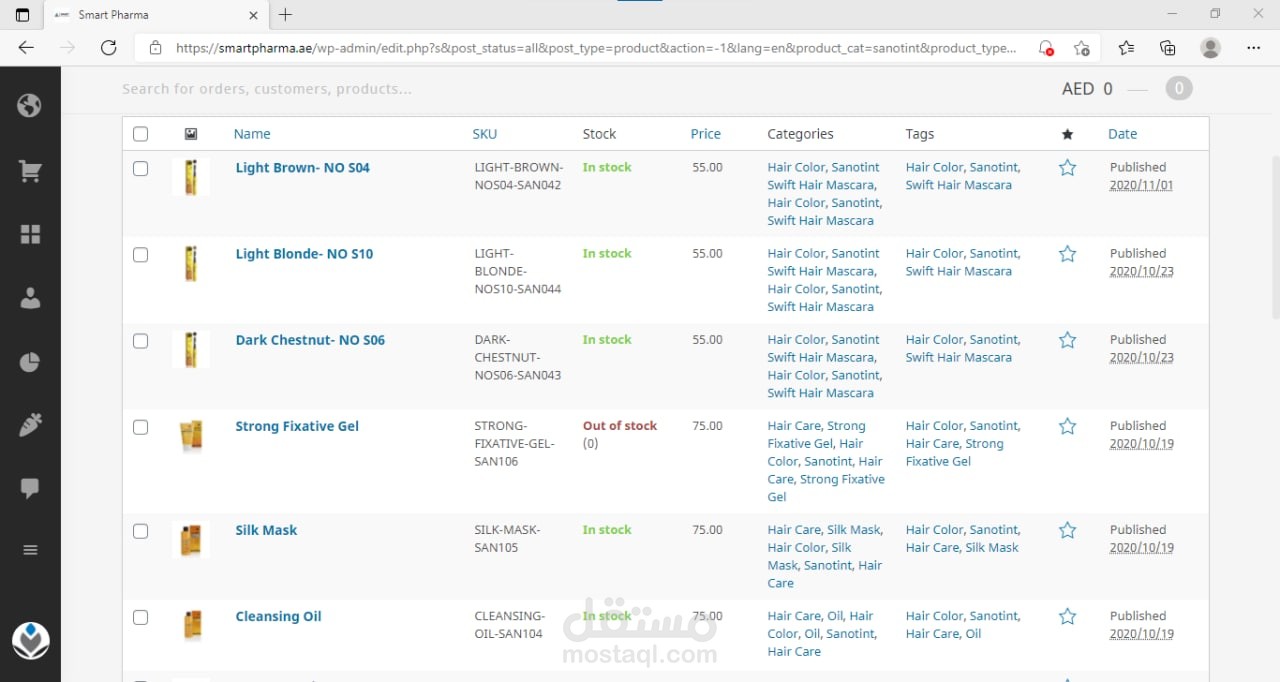Open the globe icon in sidebar
Image resolution: width=1280 pixels, height=682 pixels.
click(x=30, y=104)
